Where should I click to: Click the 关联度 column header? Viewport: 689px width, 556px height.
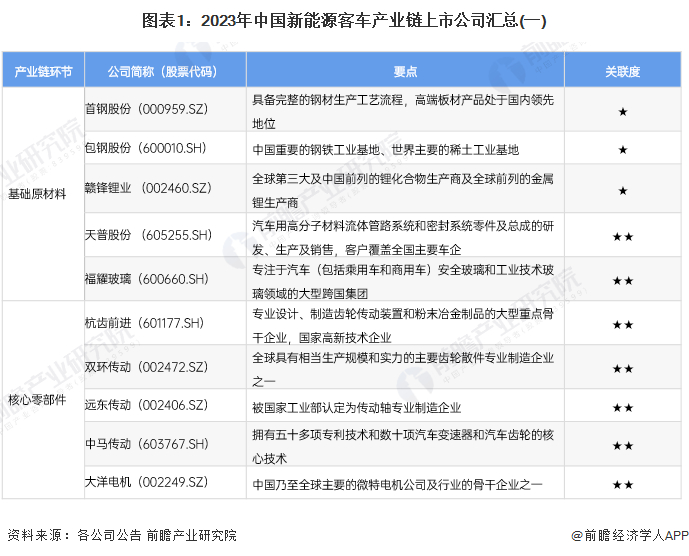[x=623, y=71]
